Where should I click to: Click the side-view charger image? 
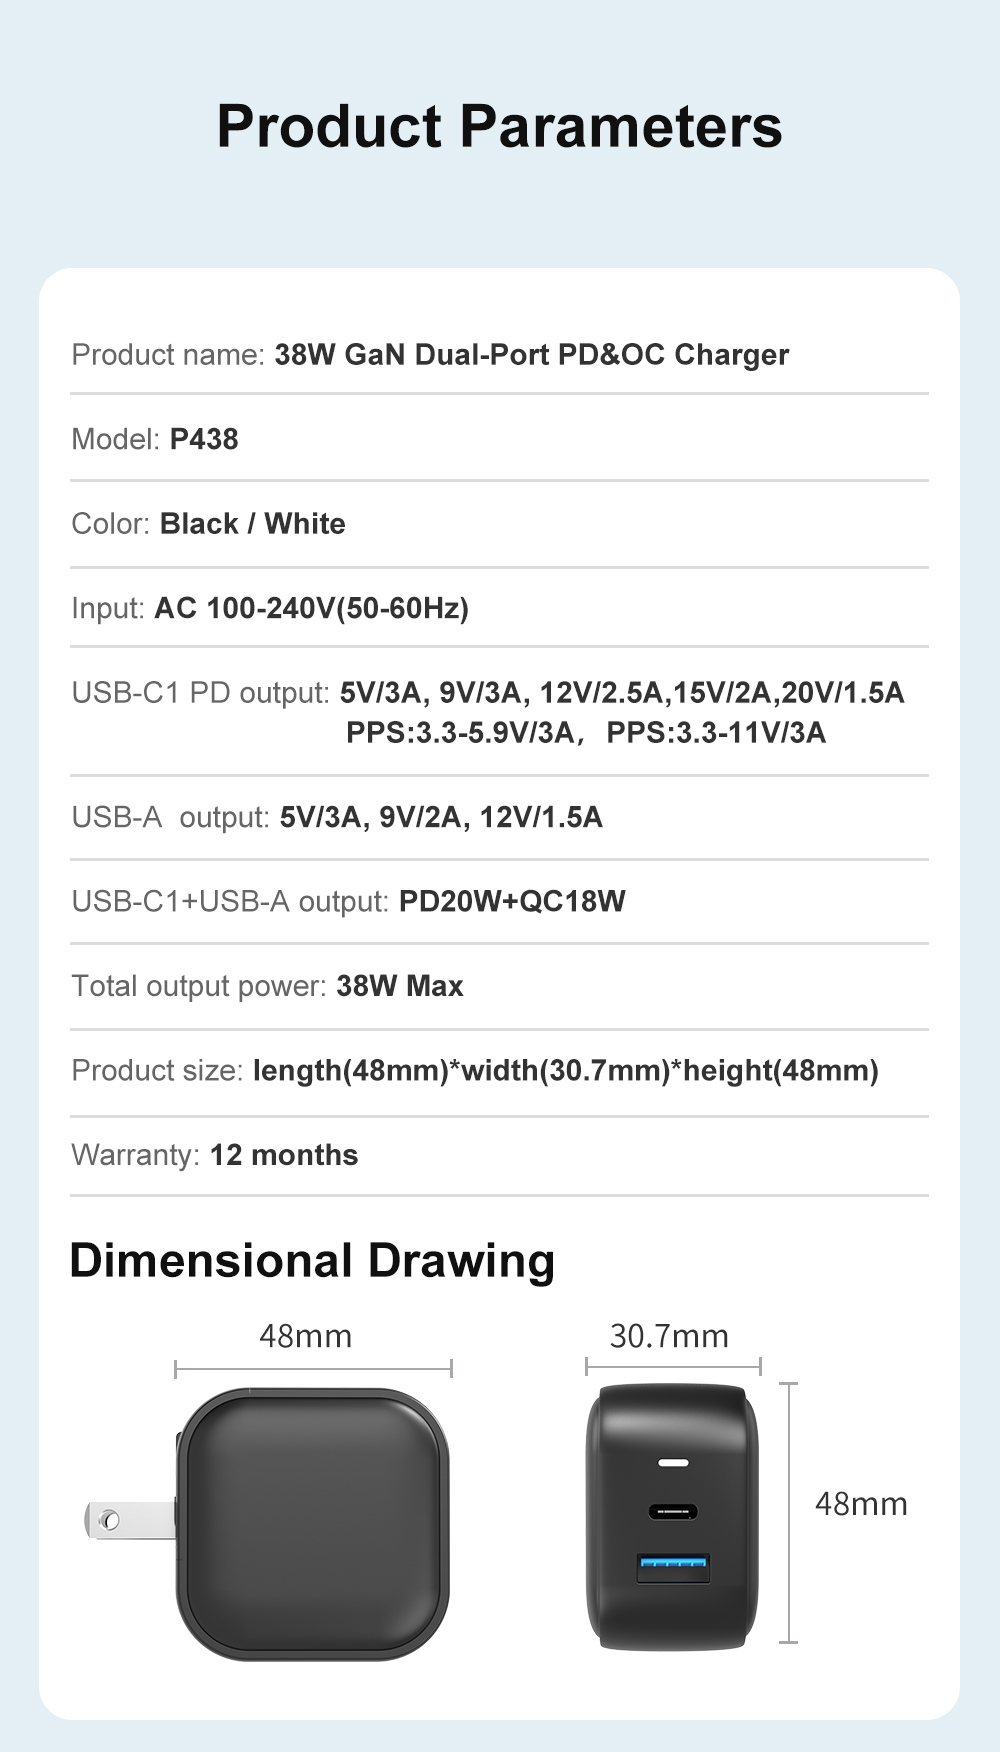(x=672, y=1517)
